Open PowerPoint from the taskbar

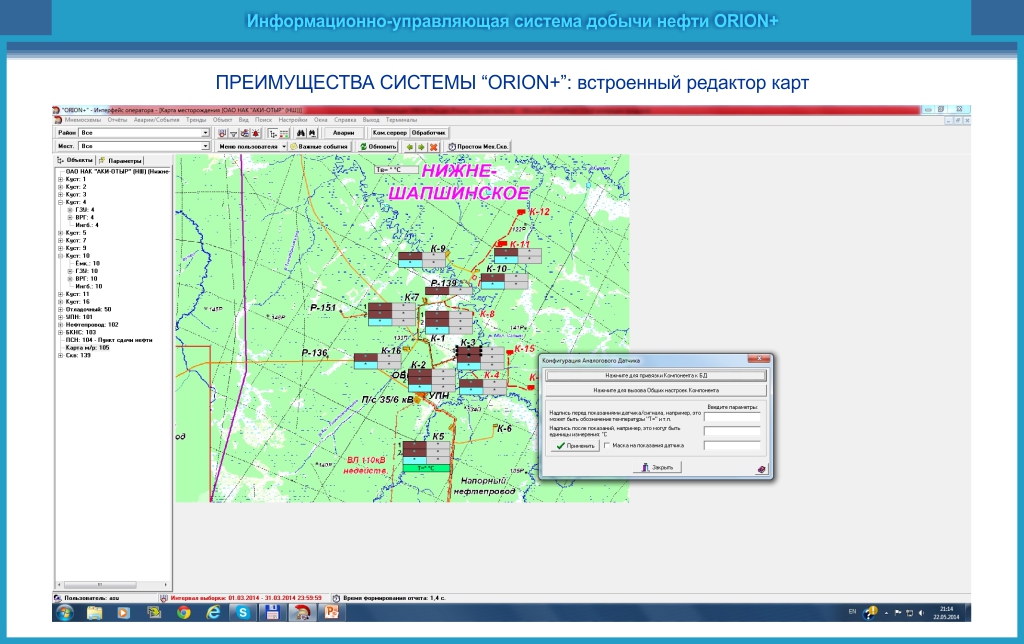tap(332, 613)
